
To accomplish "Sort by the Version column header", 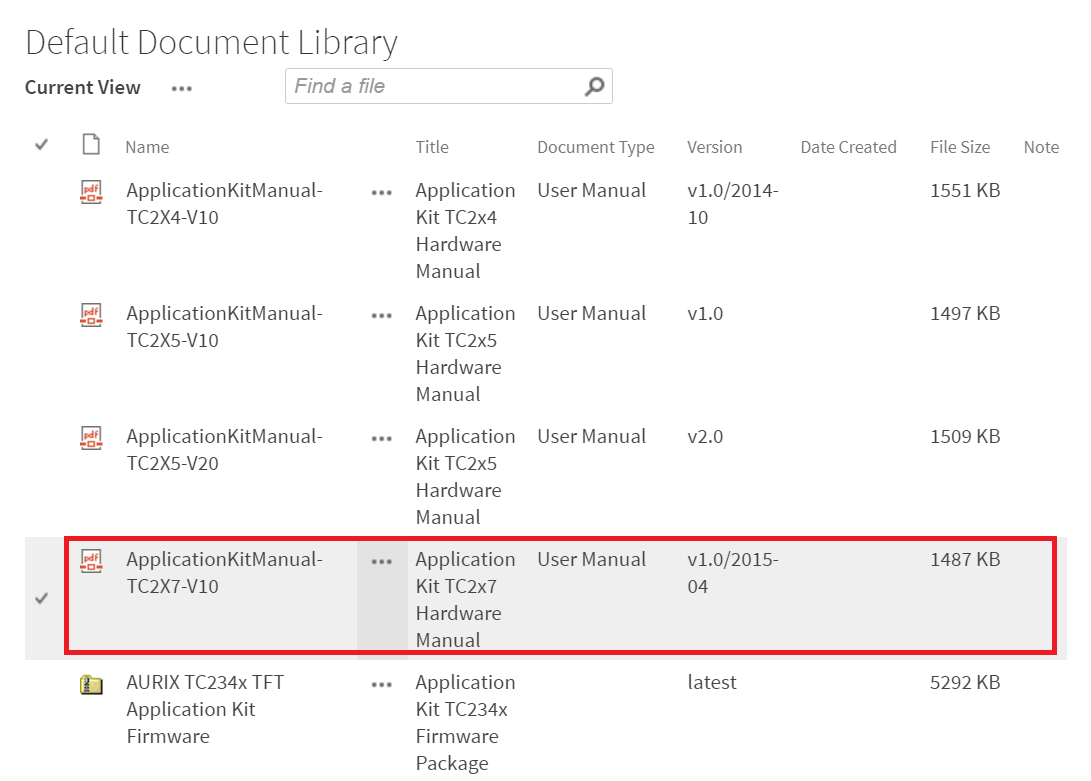I will 715,148.
